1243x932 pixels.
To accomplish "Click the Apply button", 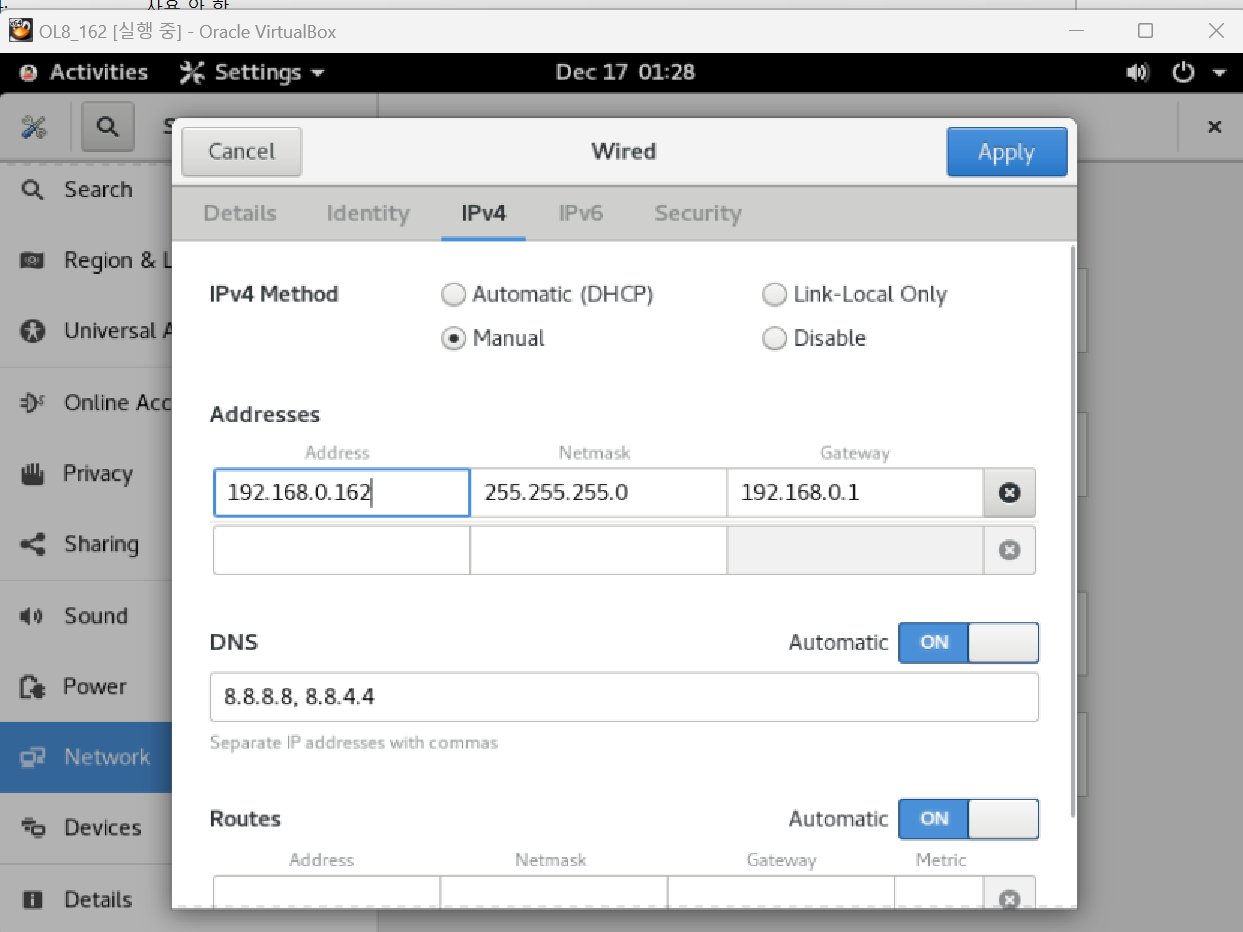I will click(x=1006, y=152).
